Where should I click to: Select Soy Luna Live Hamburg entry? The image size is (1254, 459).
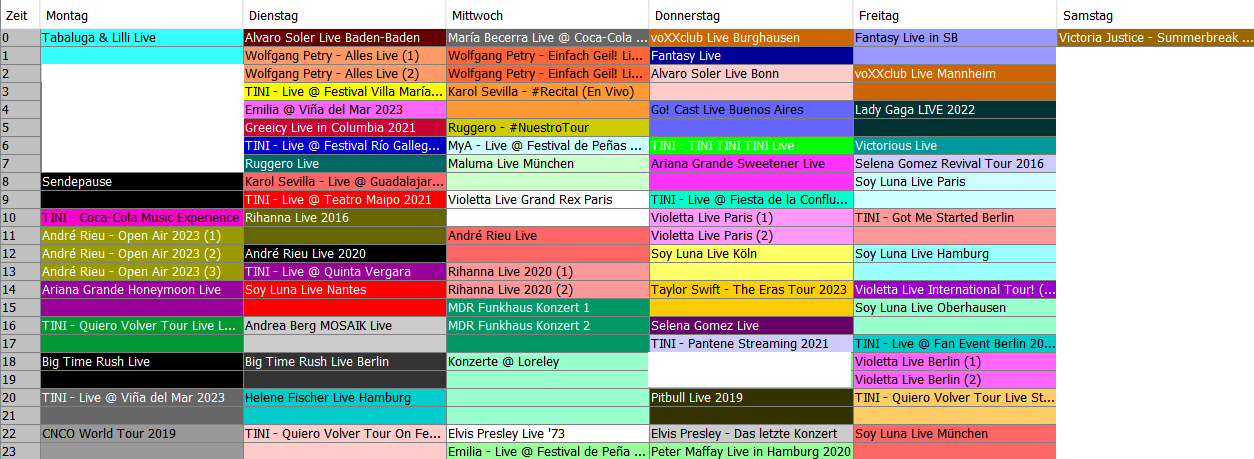(954, 254)
